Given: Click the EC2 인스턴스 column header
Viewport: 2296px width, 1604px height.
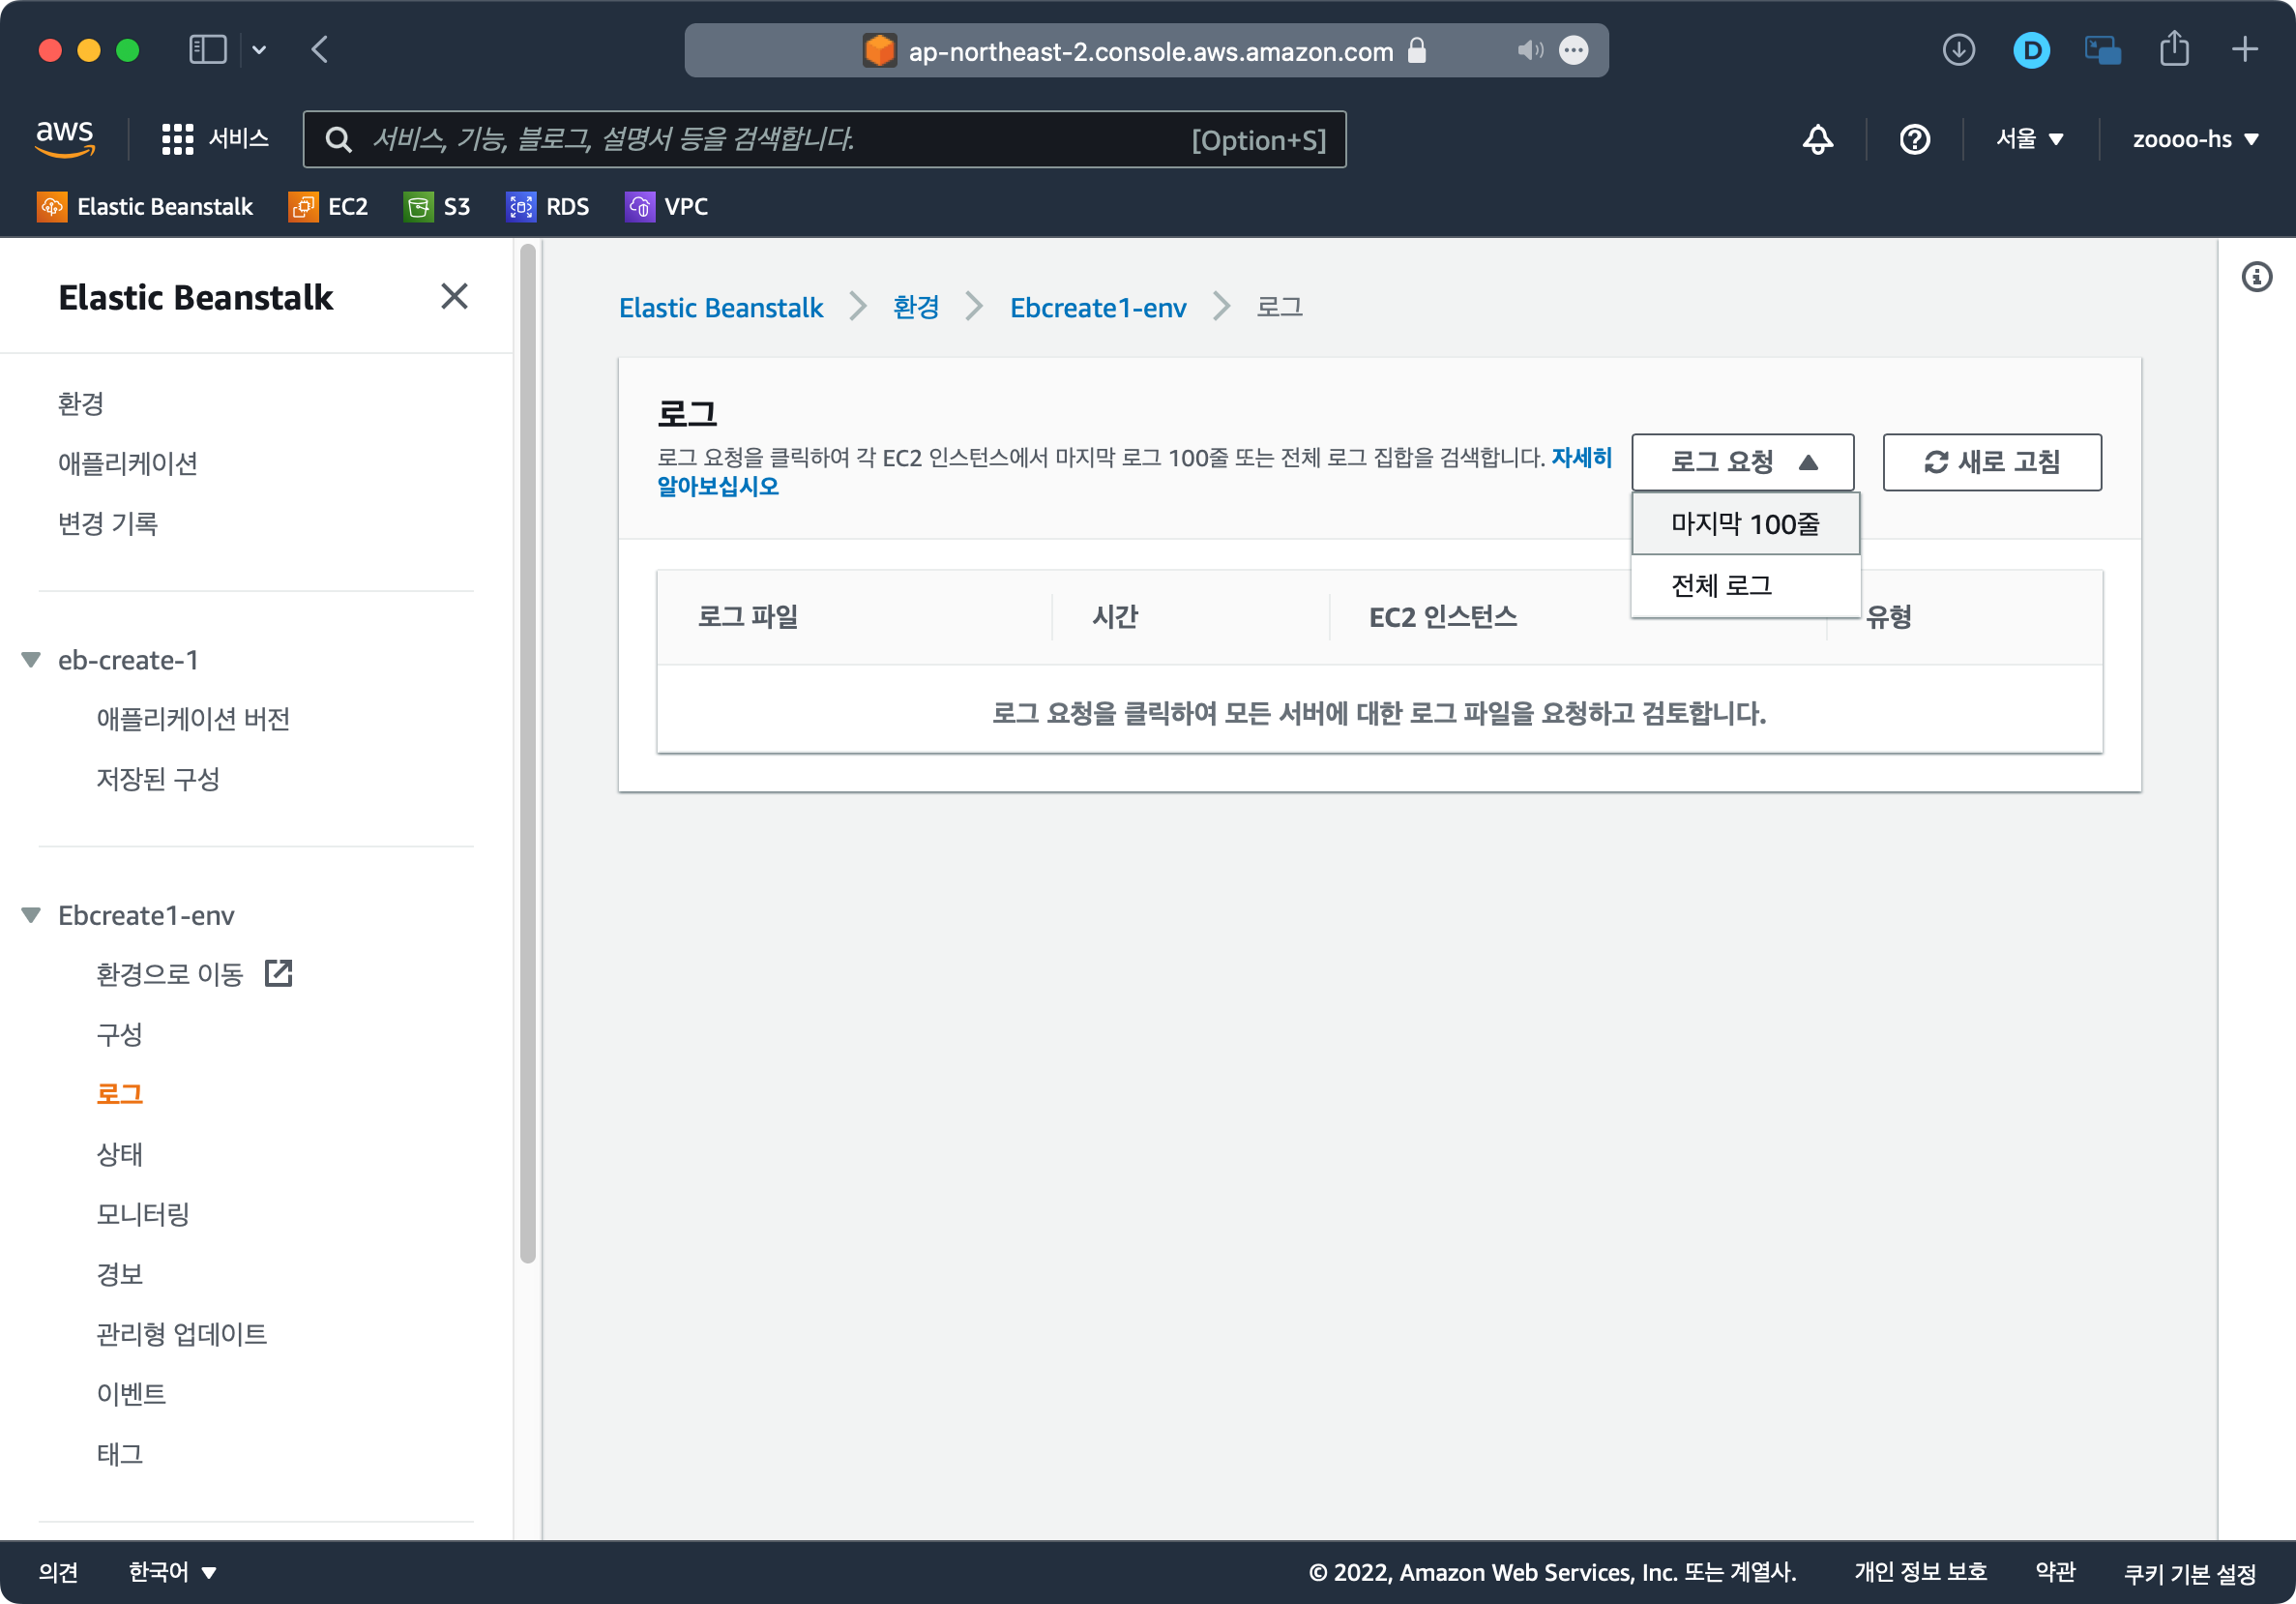Looking at the screenshot, I should click(1442, 617).
